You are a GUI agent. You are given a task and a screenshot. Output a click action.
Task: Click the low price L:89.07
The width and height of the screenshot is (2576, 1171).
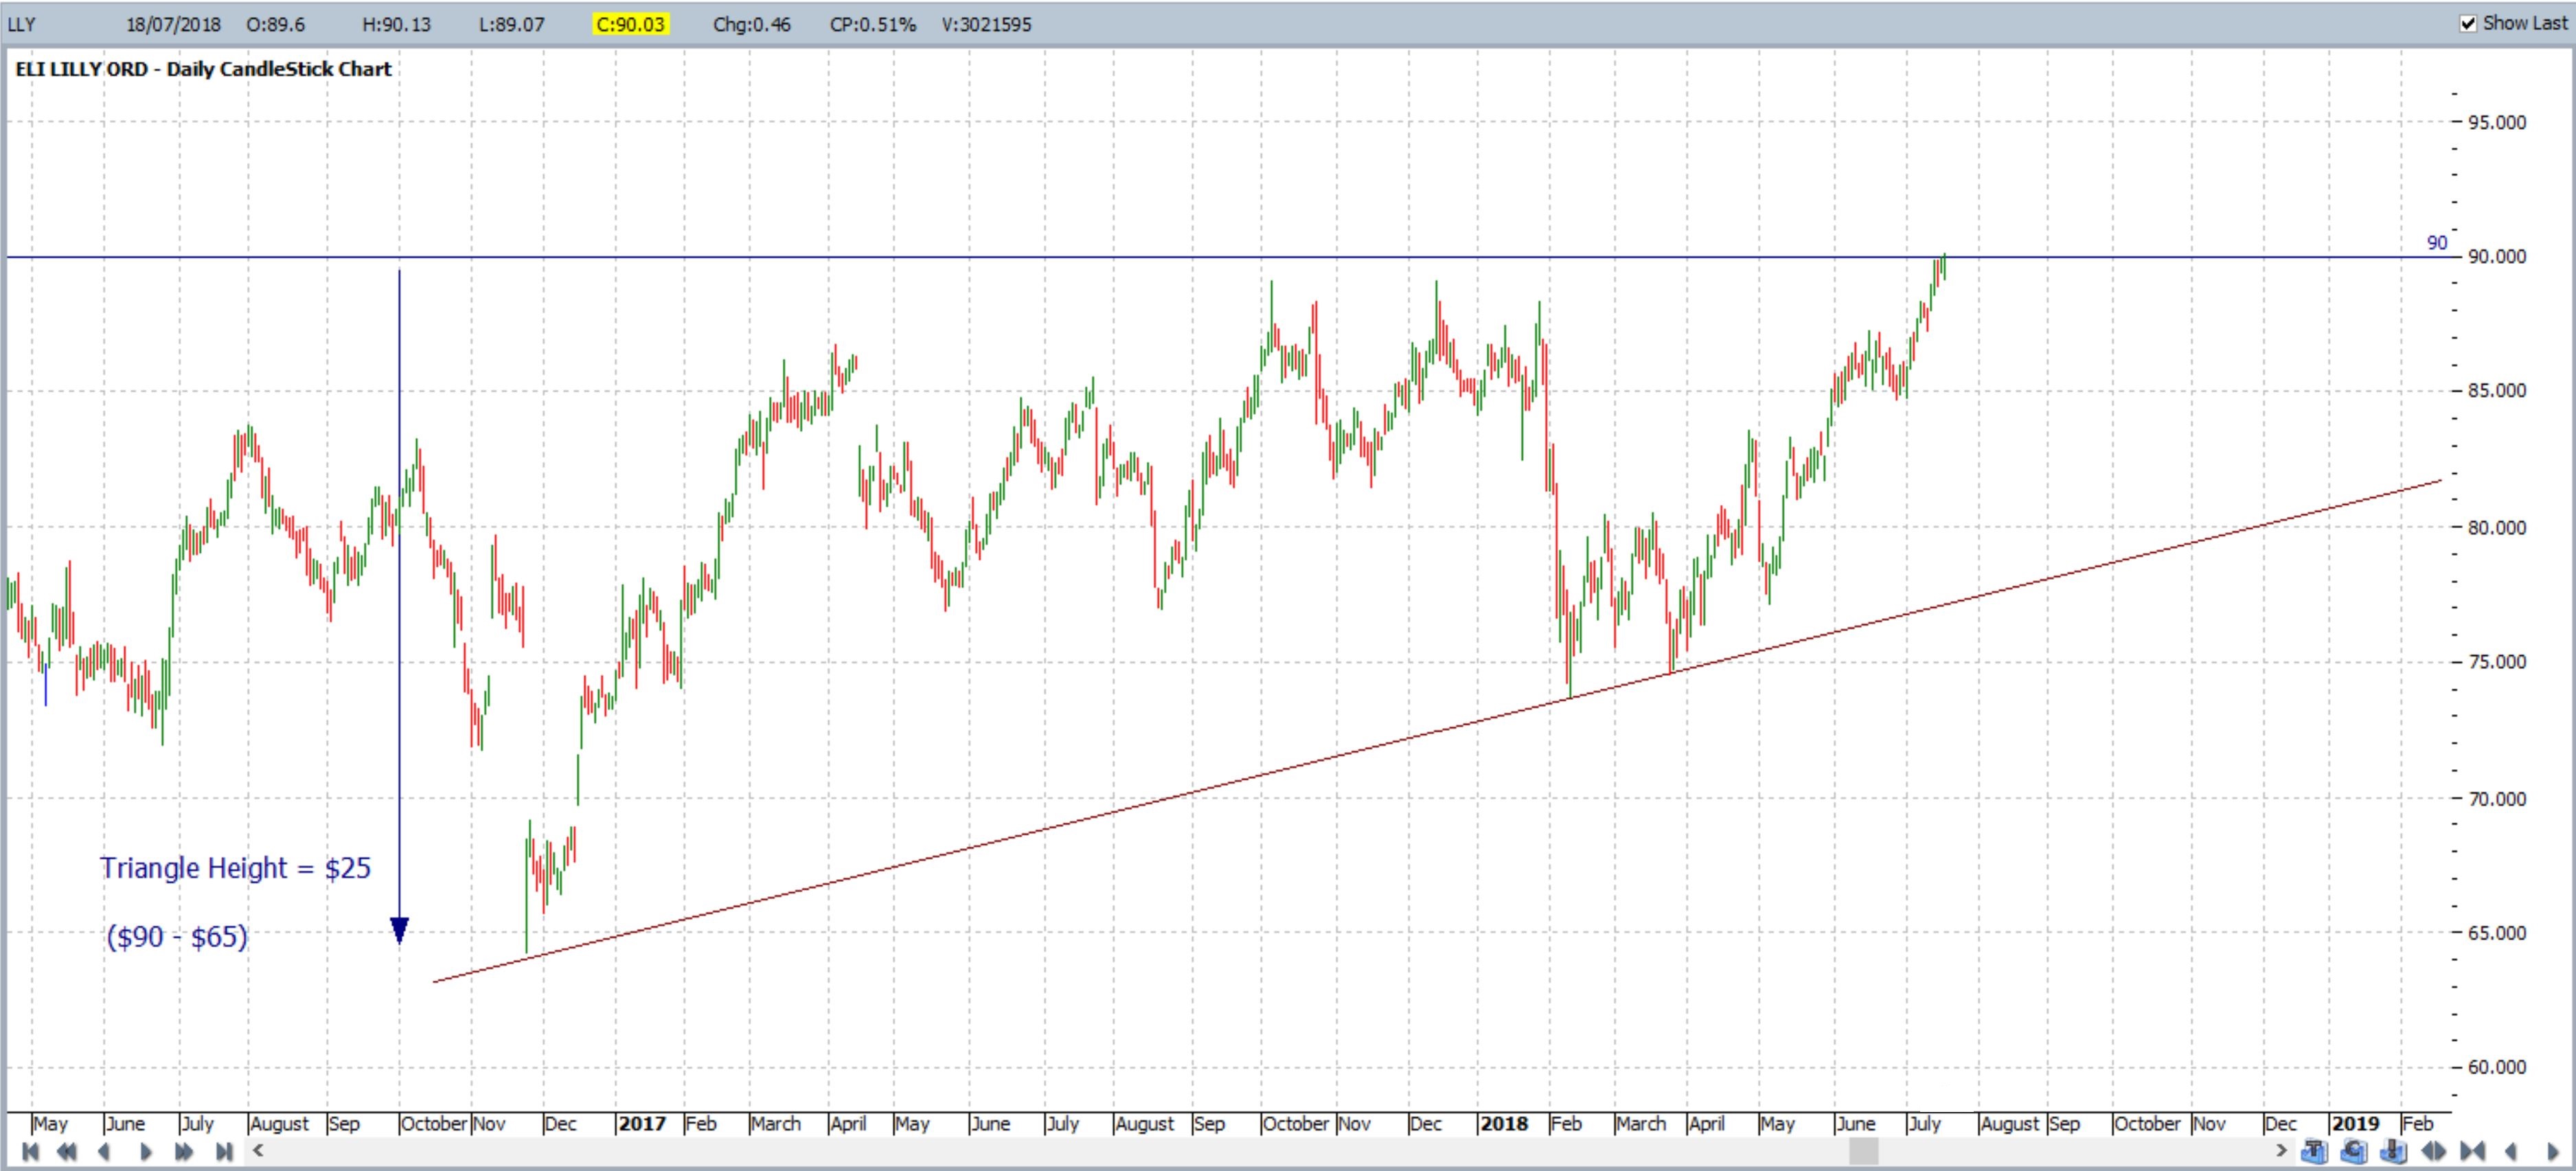point(512,24)
